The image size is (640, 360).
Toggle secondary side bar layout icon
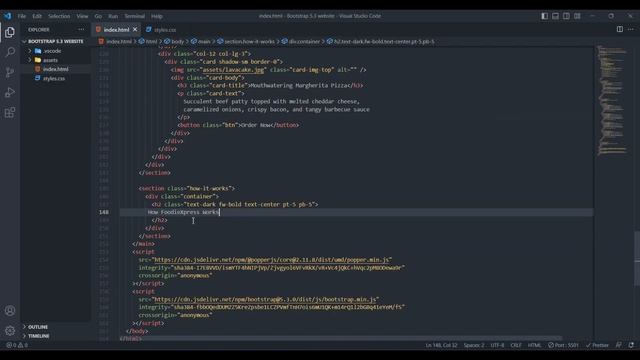[x=566, y=16]
